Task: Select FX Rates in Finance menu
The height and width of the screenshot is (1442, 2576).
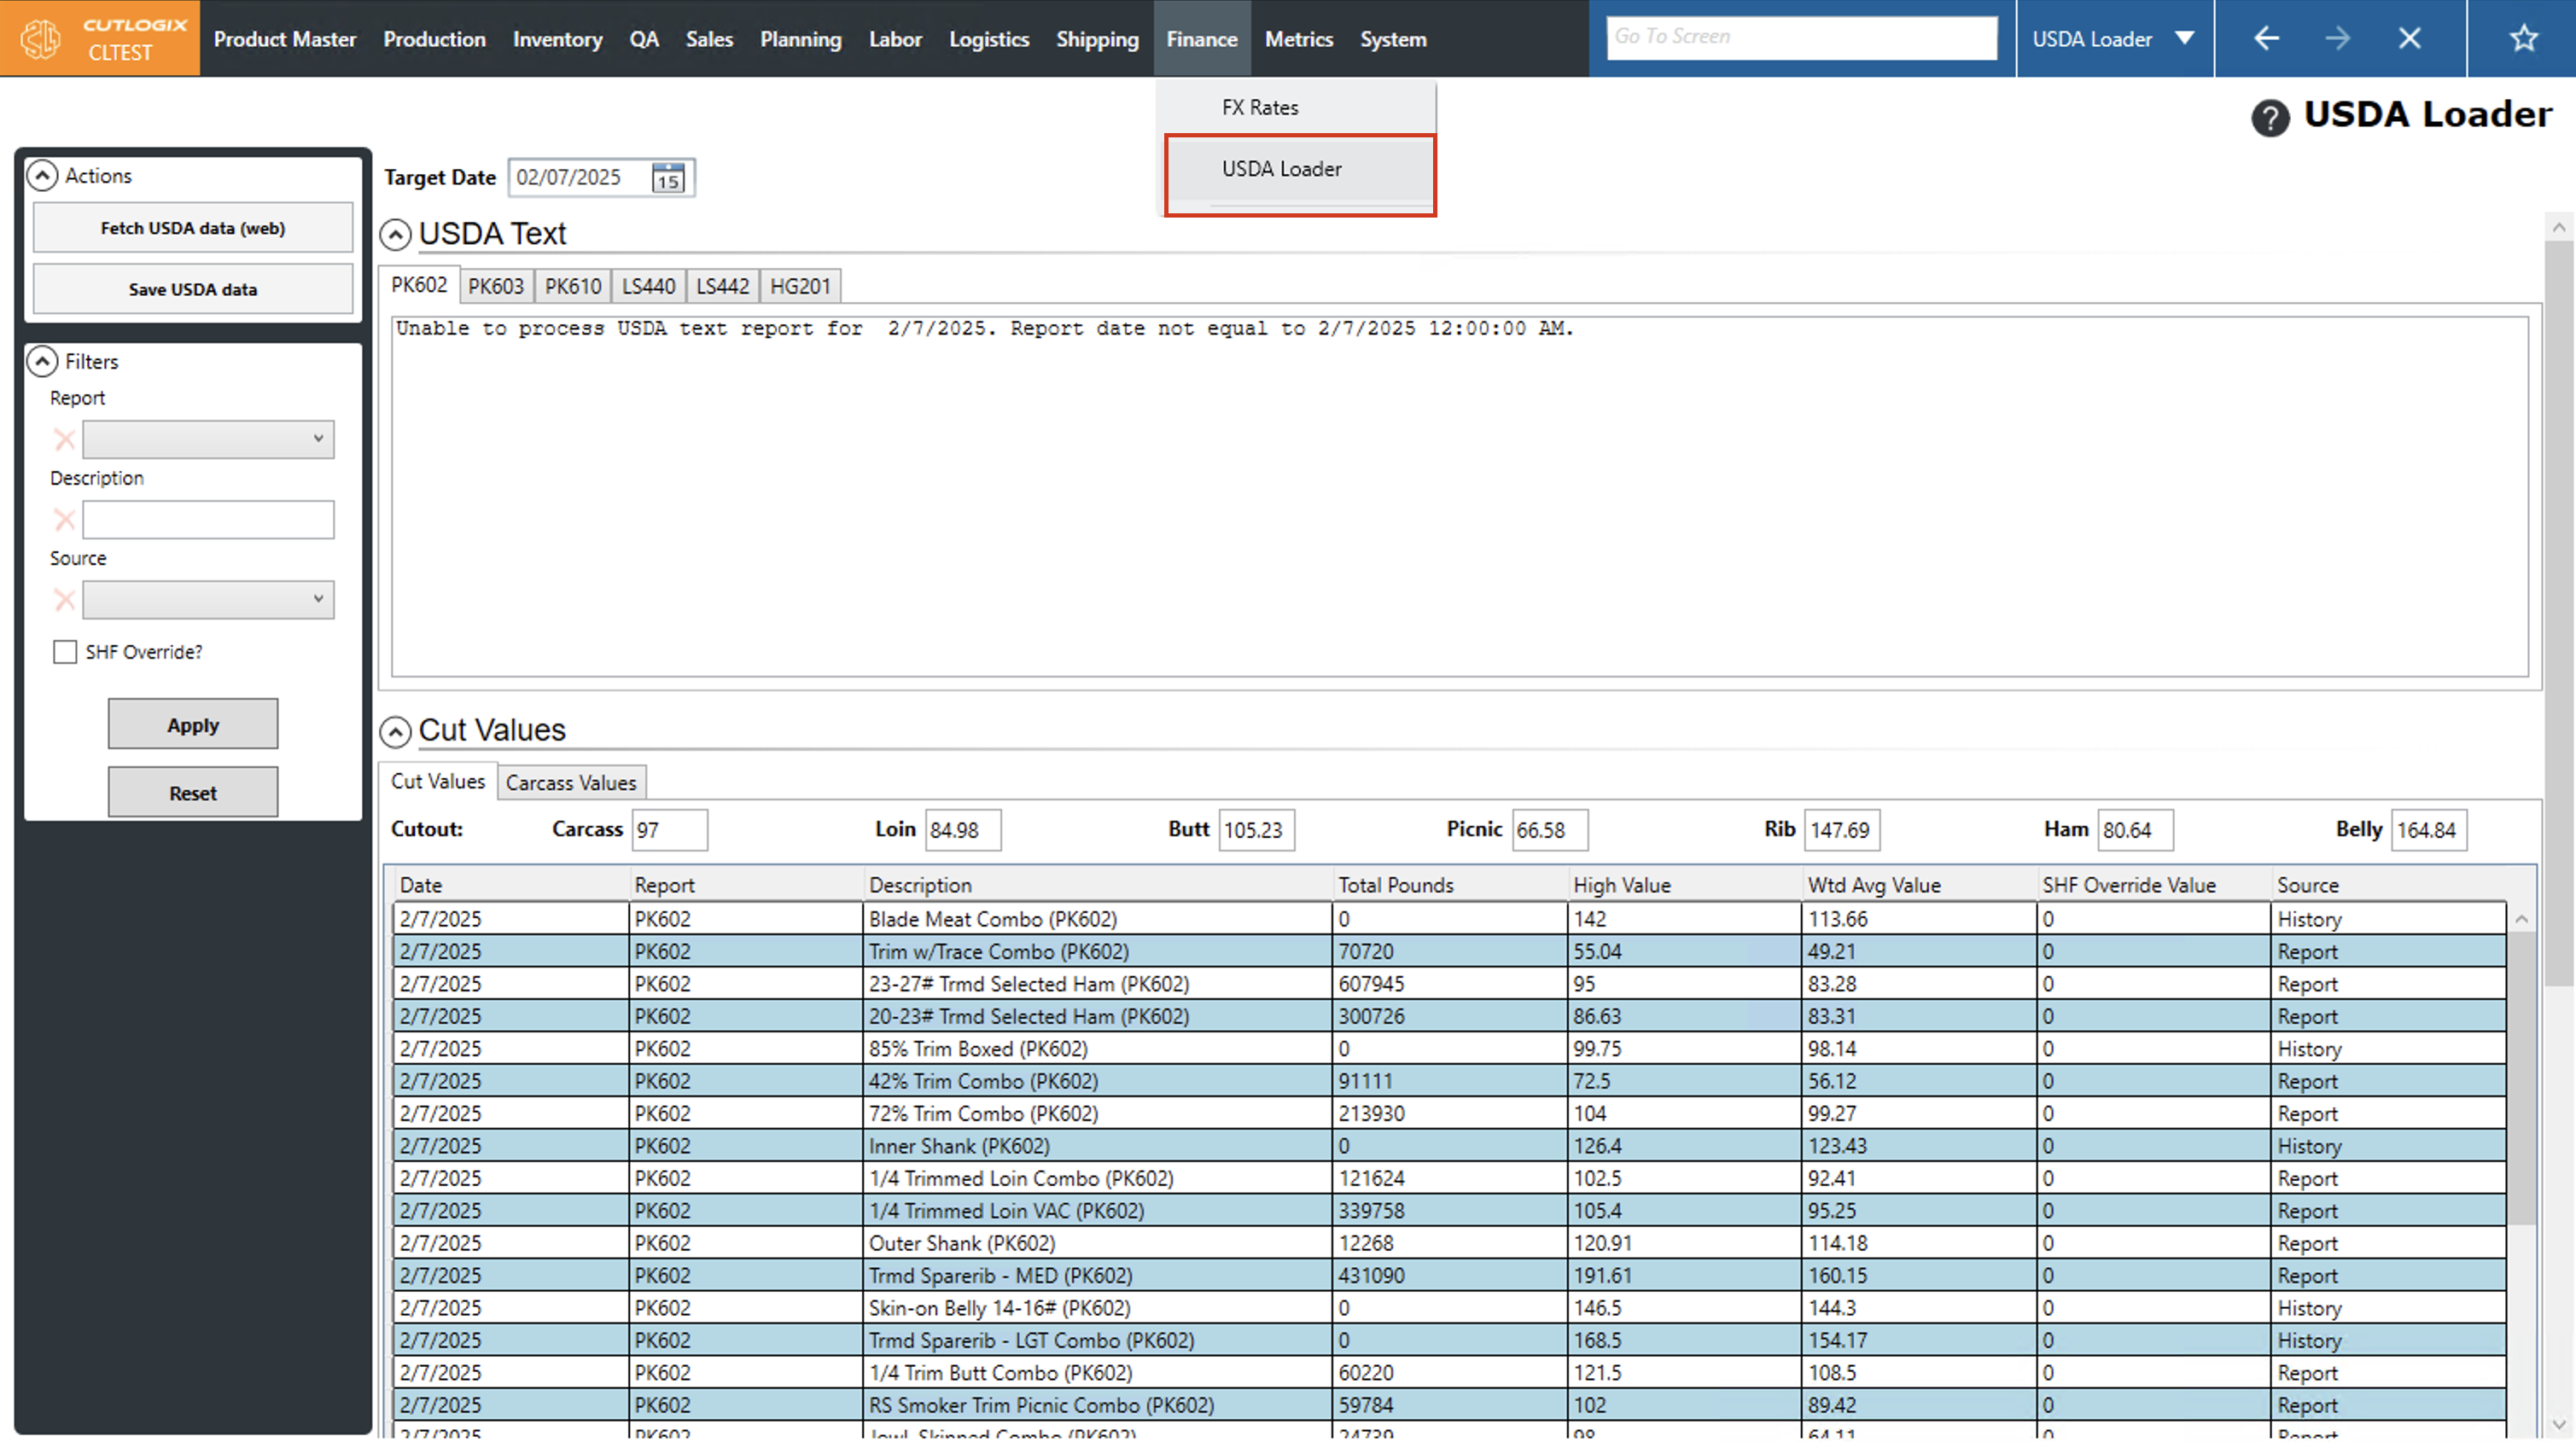Action: tap(1259, 107)
